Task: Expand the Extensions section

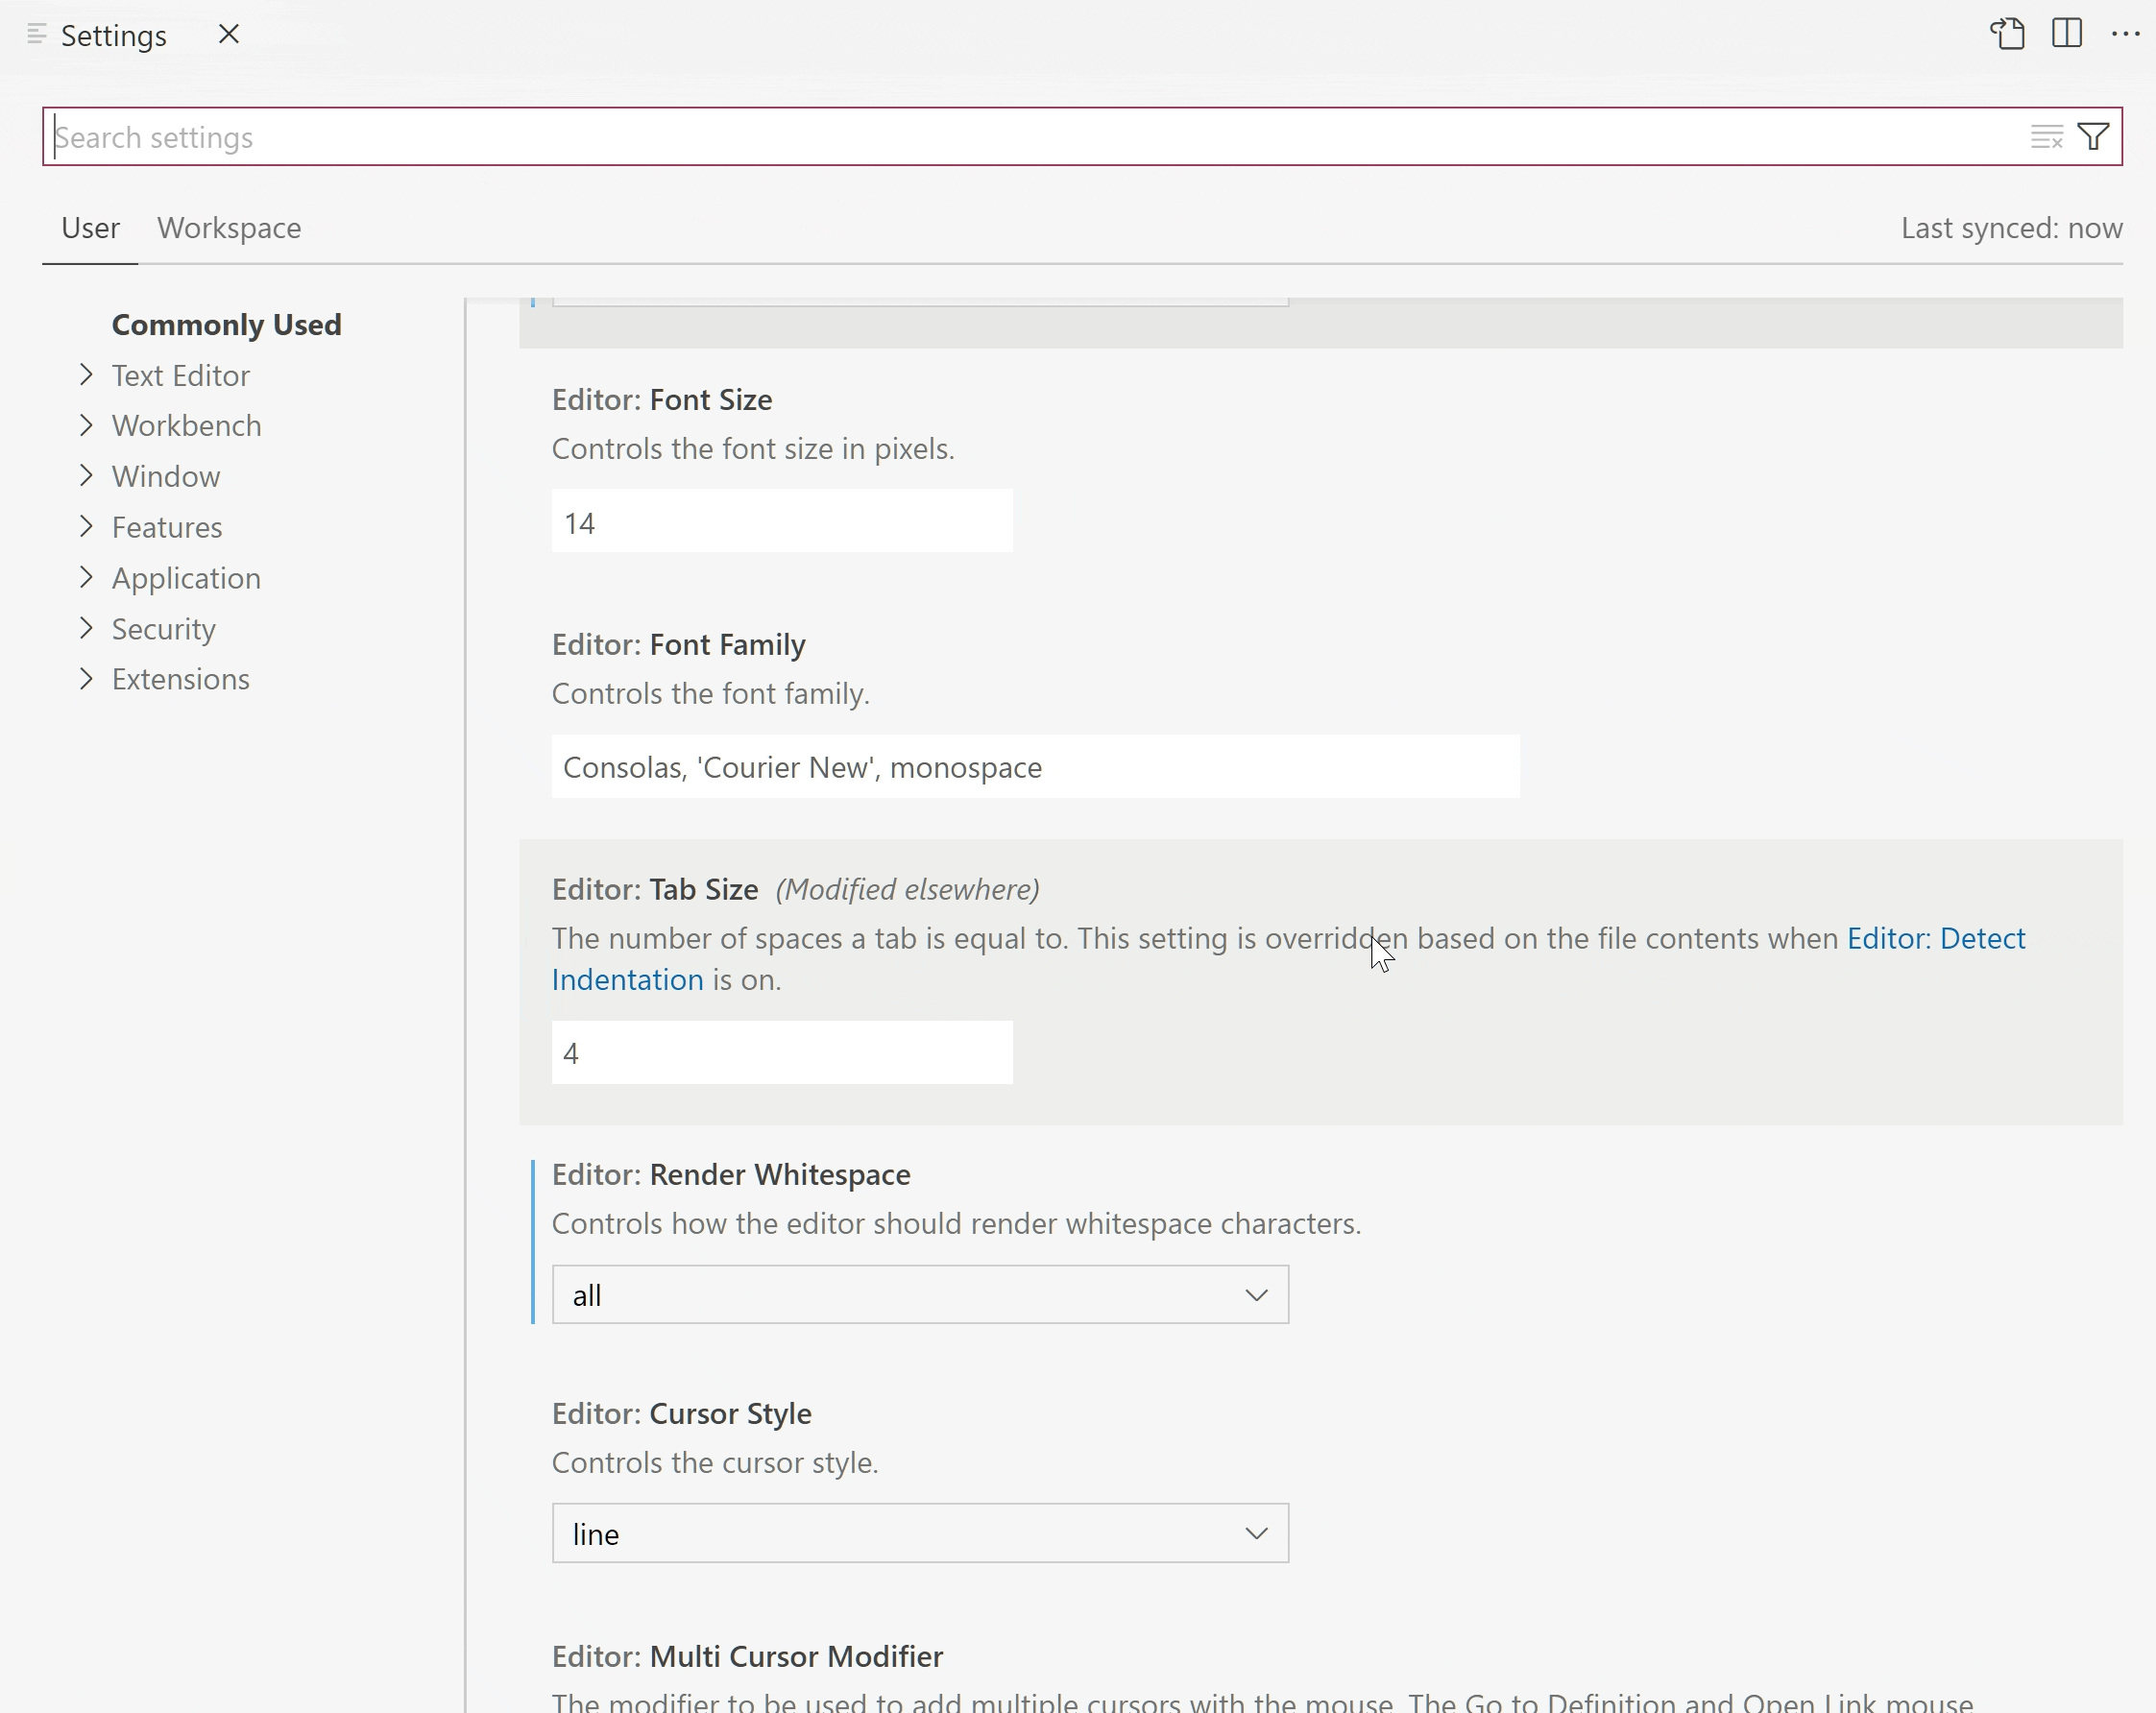Action: click(85, 679)
